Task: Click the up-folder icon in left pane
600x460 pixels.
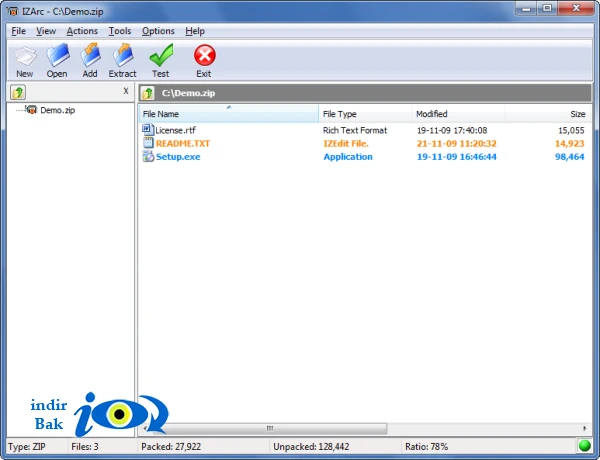Action: click(x=18, y=92)
